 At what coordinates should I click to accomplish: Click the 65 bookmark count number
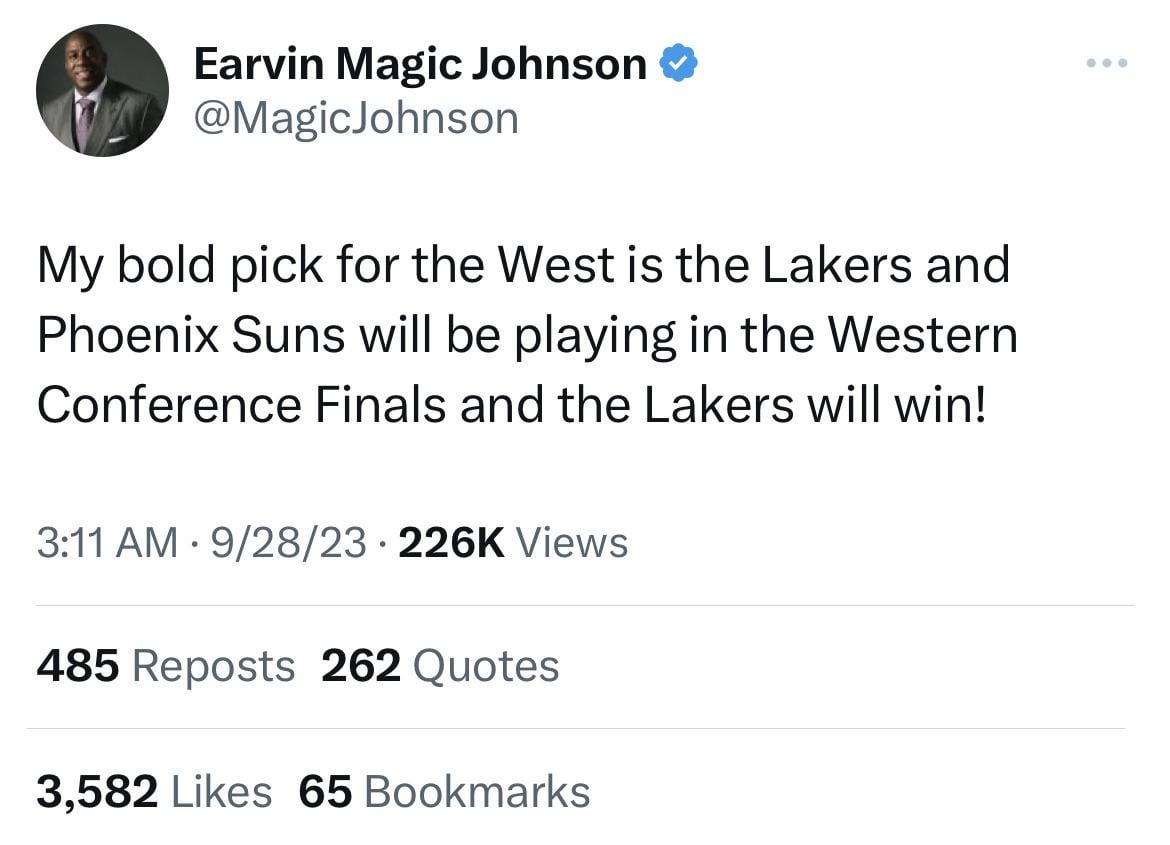[325, 791]
